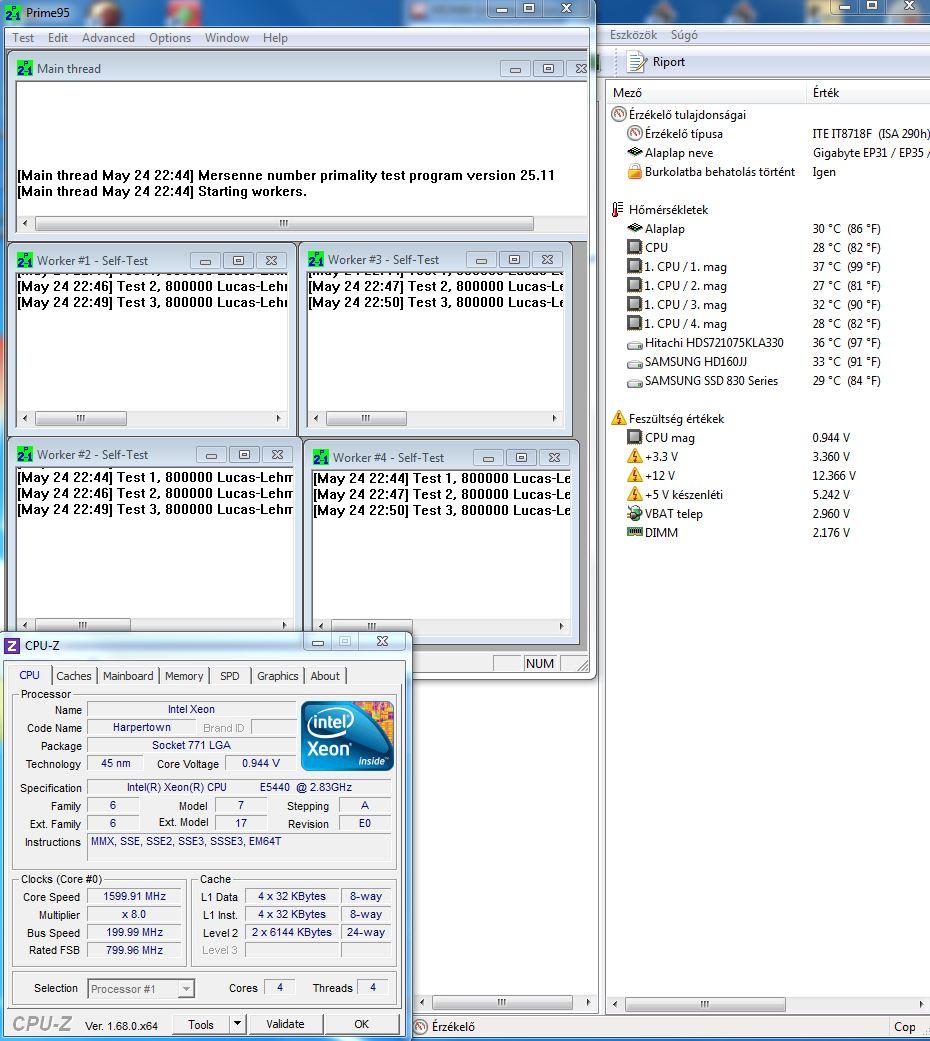Click the VBAT telep battery icon
930x1041 pixels.
coord(635,513)
